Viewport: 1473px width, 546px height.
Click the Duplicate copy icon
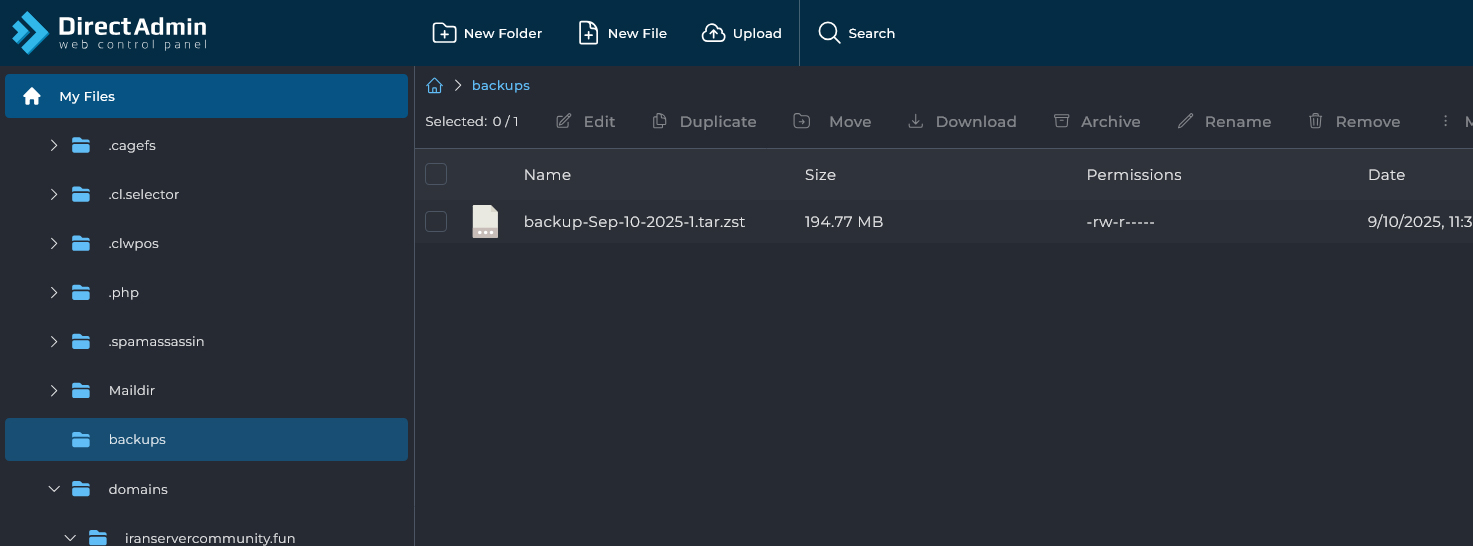point(659,121)
